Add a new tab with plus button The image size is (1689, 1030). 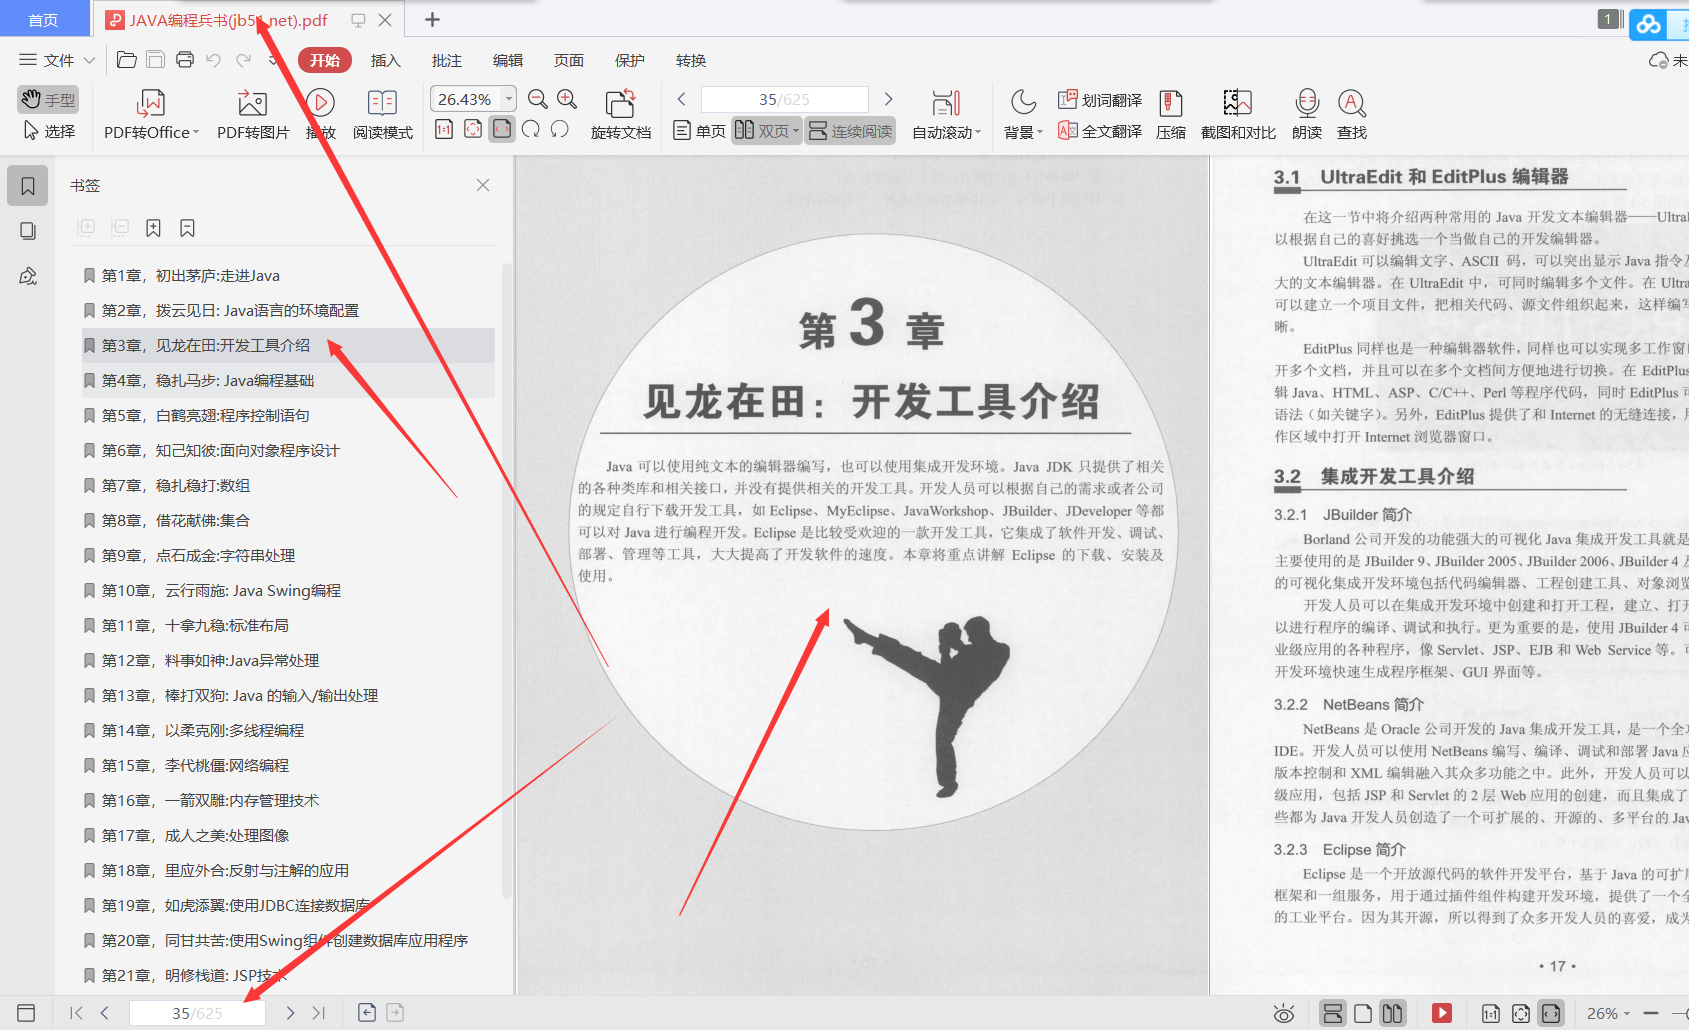[x=432, y=20]
